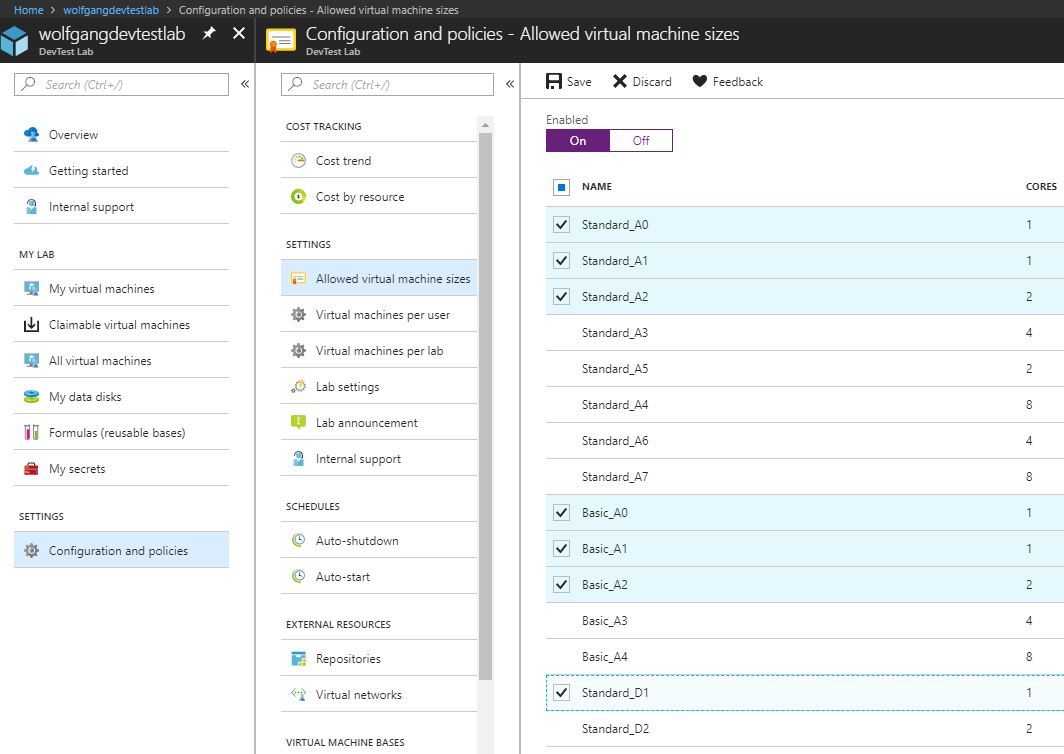Click the Lab announcement icon
Viewport: 1064px width, 754px height.
point(299,422)
